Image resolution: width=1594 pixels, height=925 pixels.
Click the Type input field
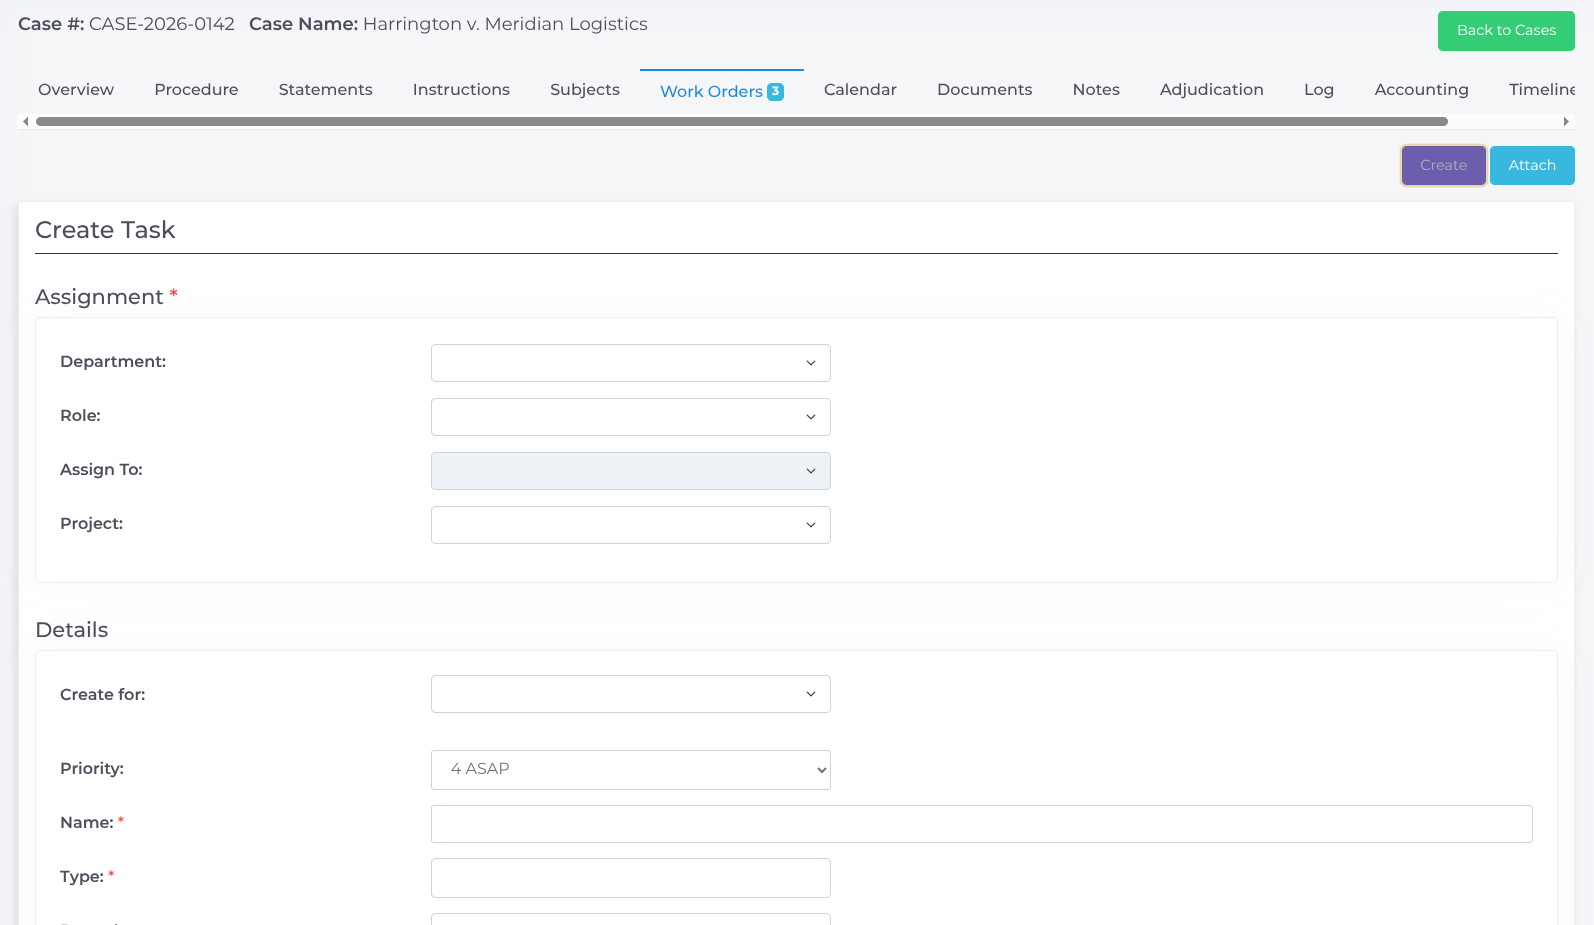tap(631, 878)
